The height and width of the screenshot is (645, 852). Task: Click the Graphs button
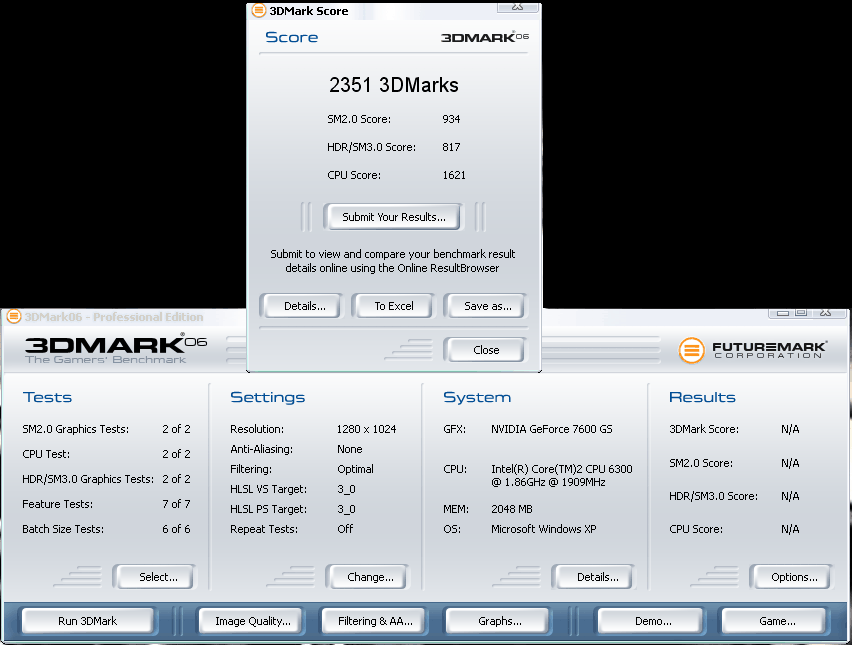499,621
